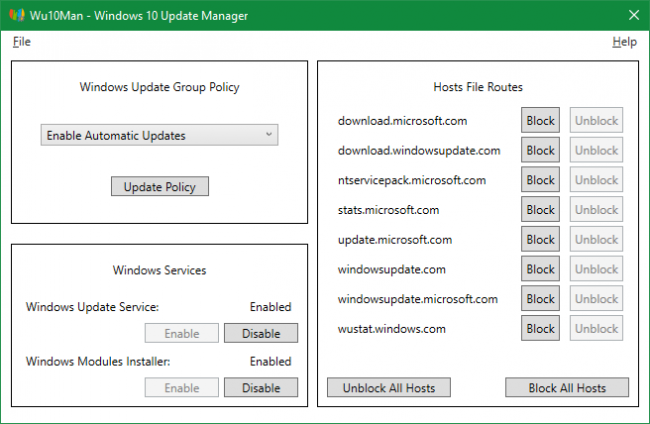Click the Windows Services heading
The image size is (650, 424).
160,270
